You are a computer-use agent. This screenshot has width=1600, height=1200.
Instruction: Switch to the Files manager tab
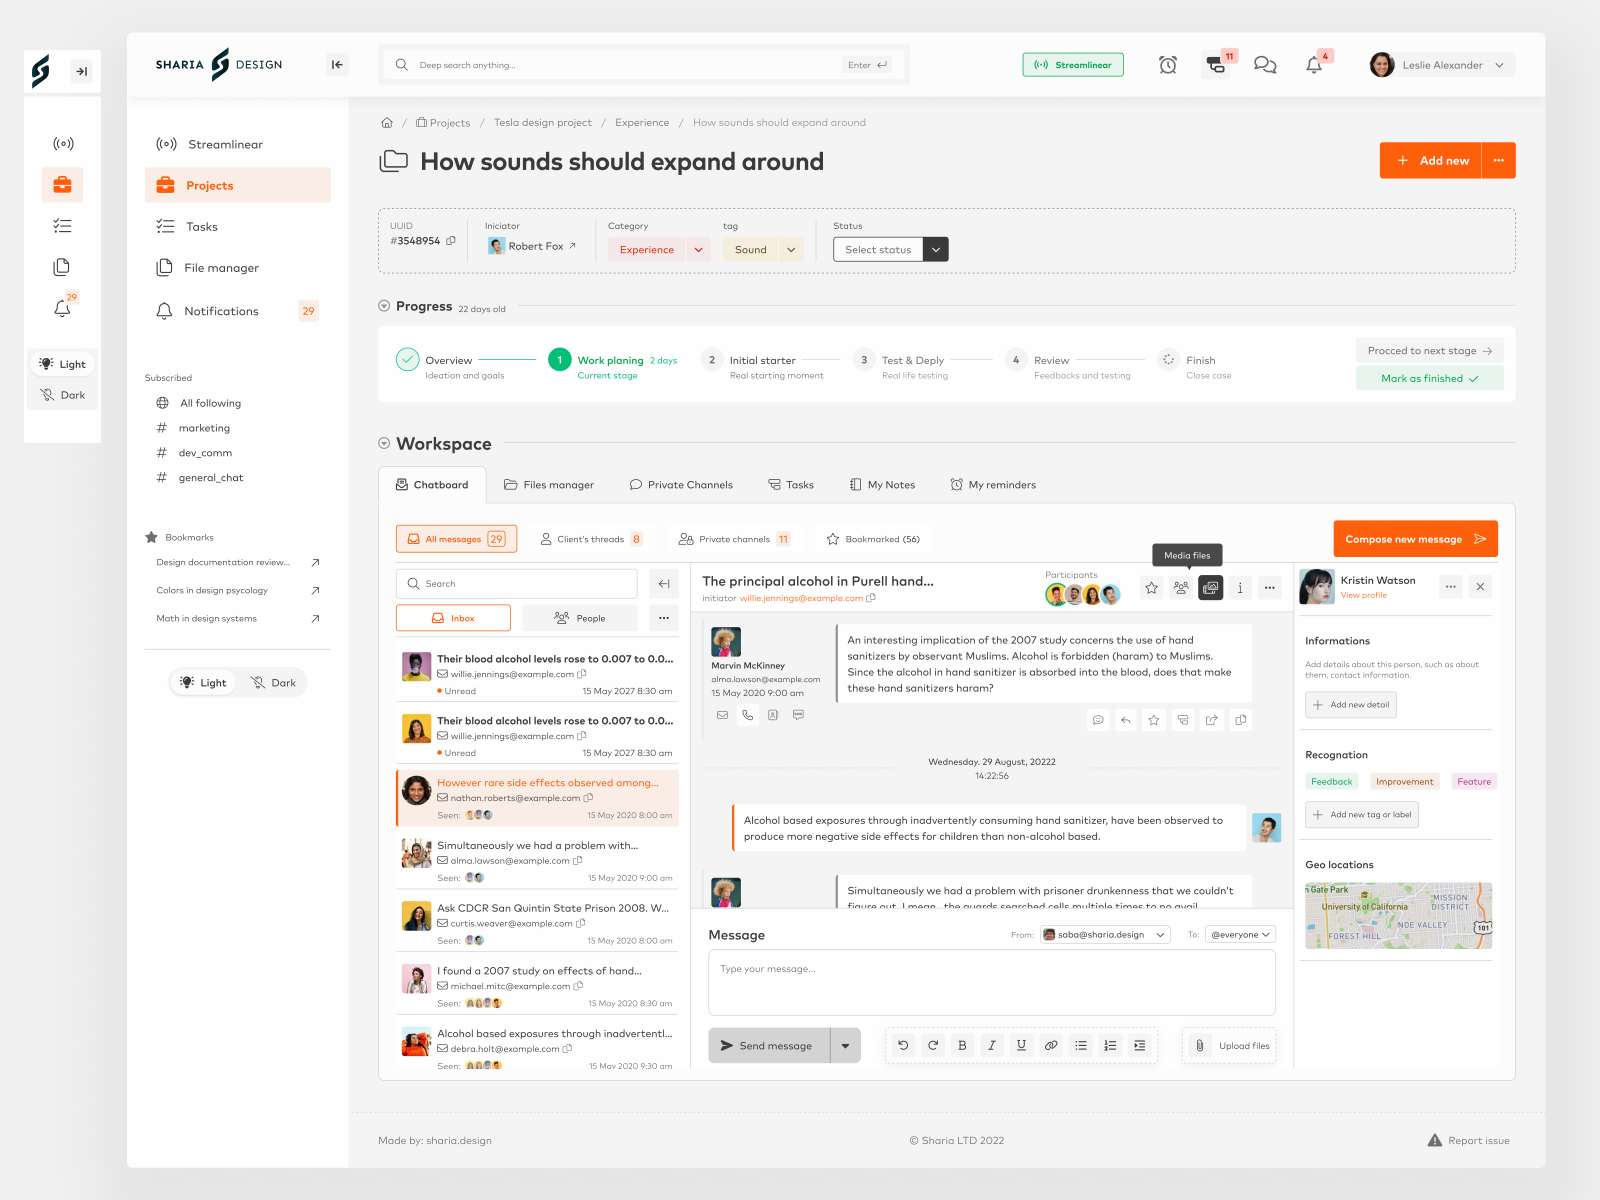point(549,484)
